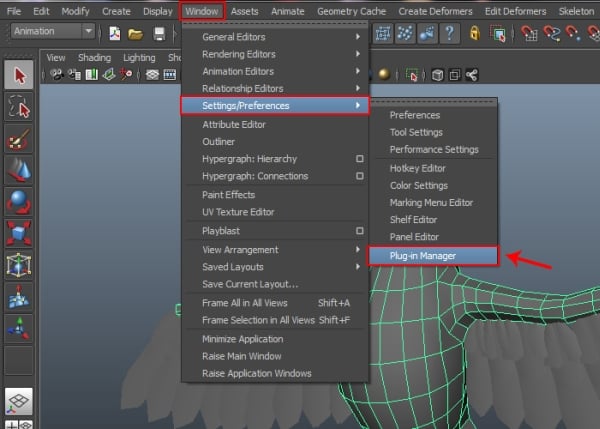Open the Hotkey Editor entry

(x=417, y=168)
